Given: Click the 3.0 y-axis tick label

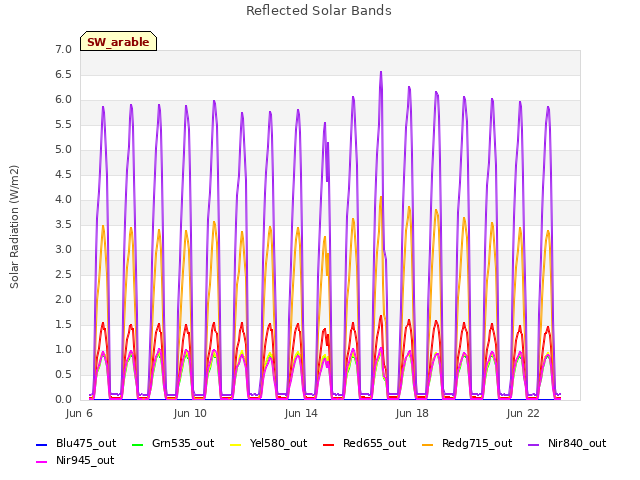Looking at the screenshot, I should (63, 250).
